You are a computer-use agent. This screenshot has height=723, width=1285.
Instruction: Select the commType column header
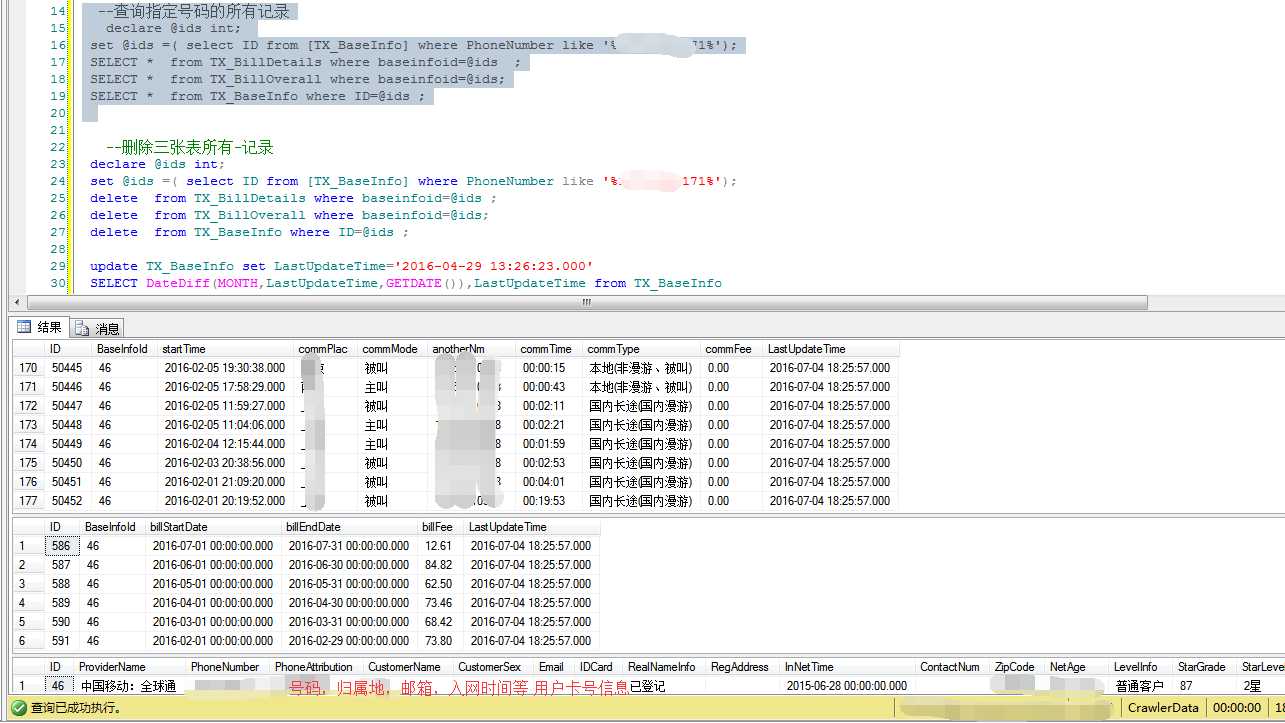(642, 349)
